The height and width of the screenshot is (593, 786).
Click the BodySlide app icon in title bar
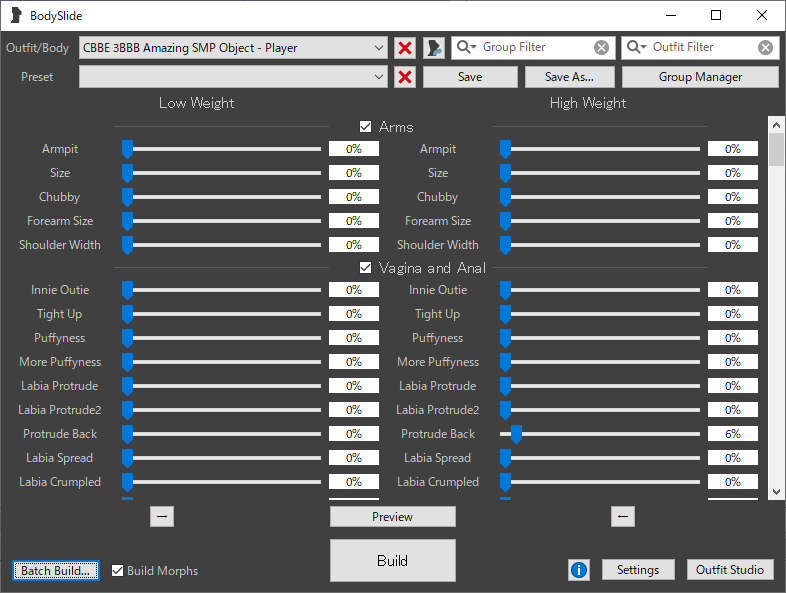pos(17,16)
